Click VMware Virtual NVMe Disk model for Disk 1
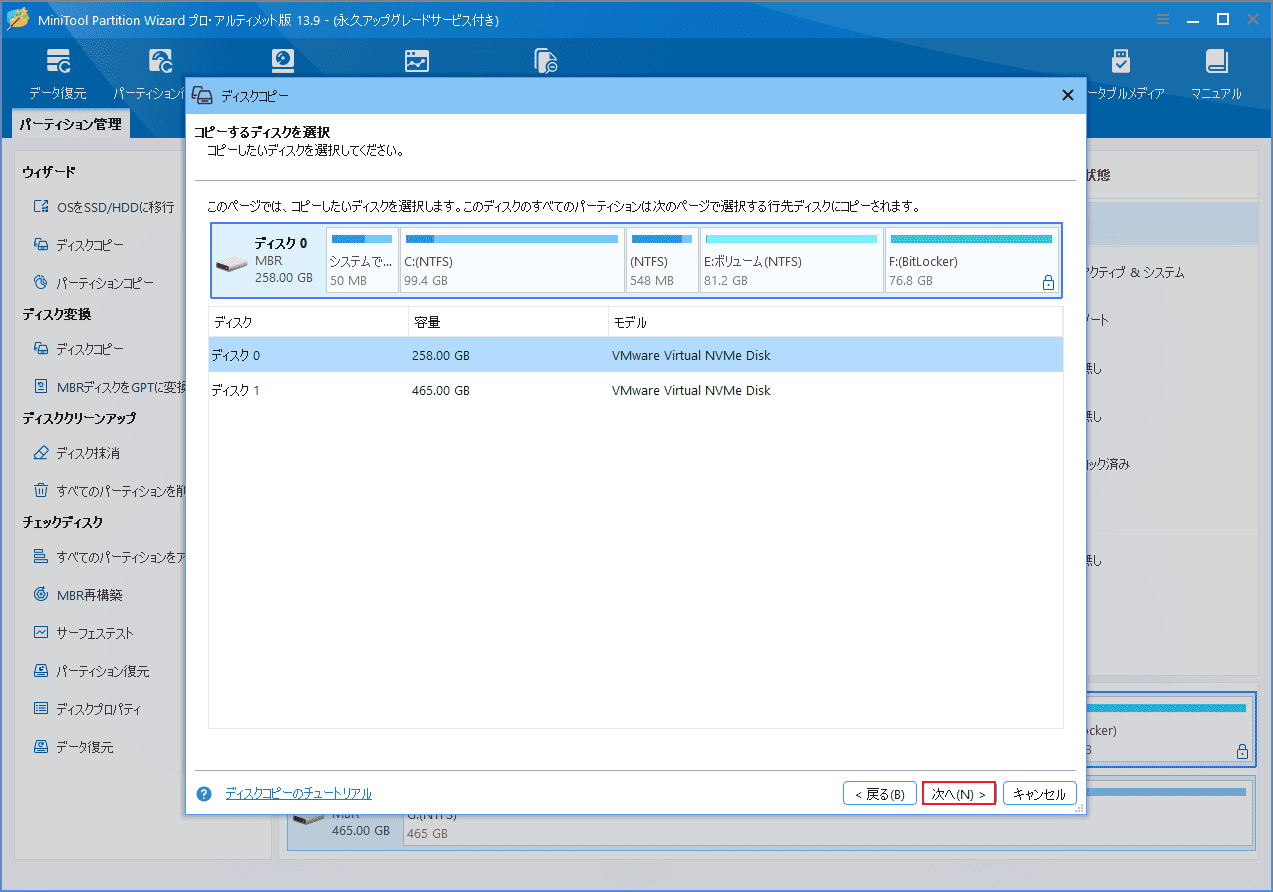 692,390
